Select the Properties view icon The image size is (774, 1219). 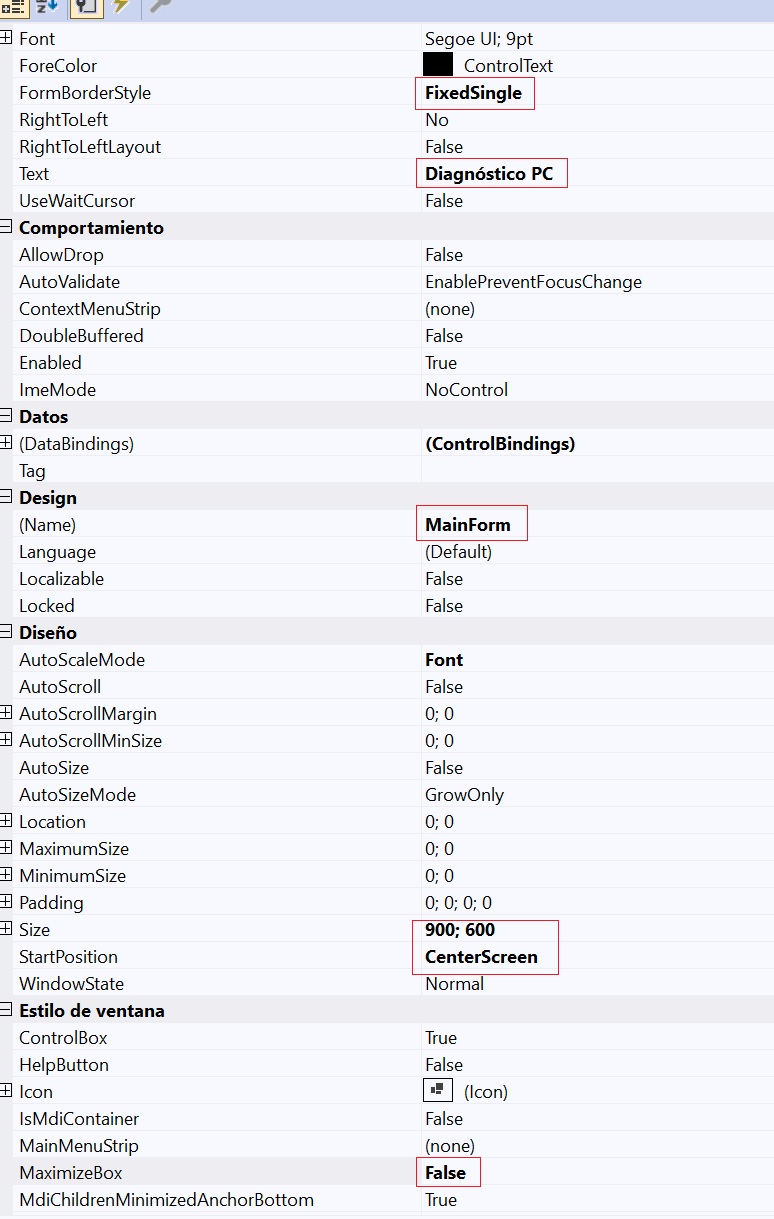pyautogui.click(x=84, y=6)
